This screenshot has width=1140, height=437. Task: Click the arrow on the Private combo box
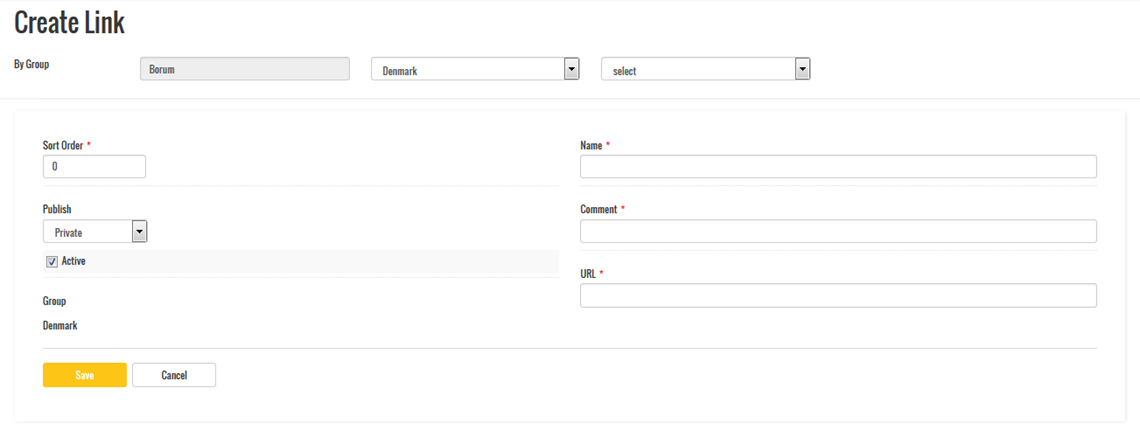pyautogui.click(x=139, y=232)
